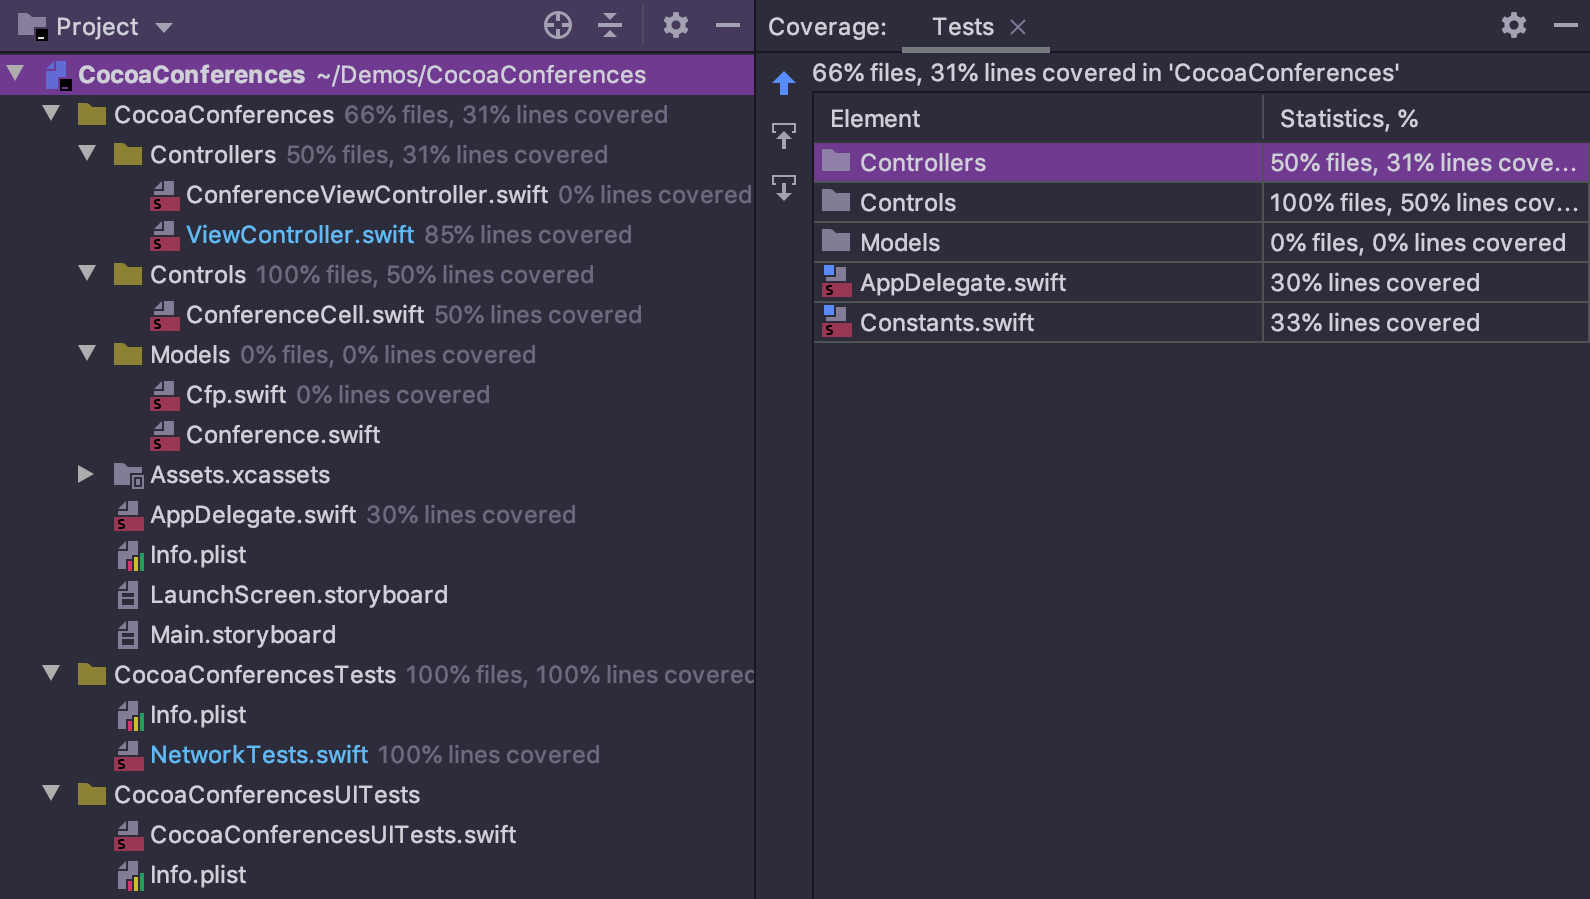Viewport: 1590px width, 899px height.
Task: Click the swift file icon beside Cfp.swift
Action: pos(164,396)
